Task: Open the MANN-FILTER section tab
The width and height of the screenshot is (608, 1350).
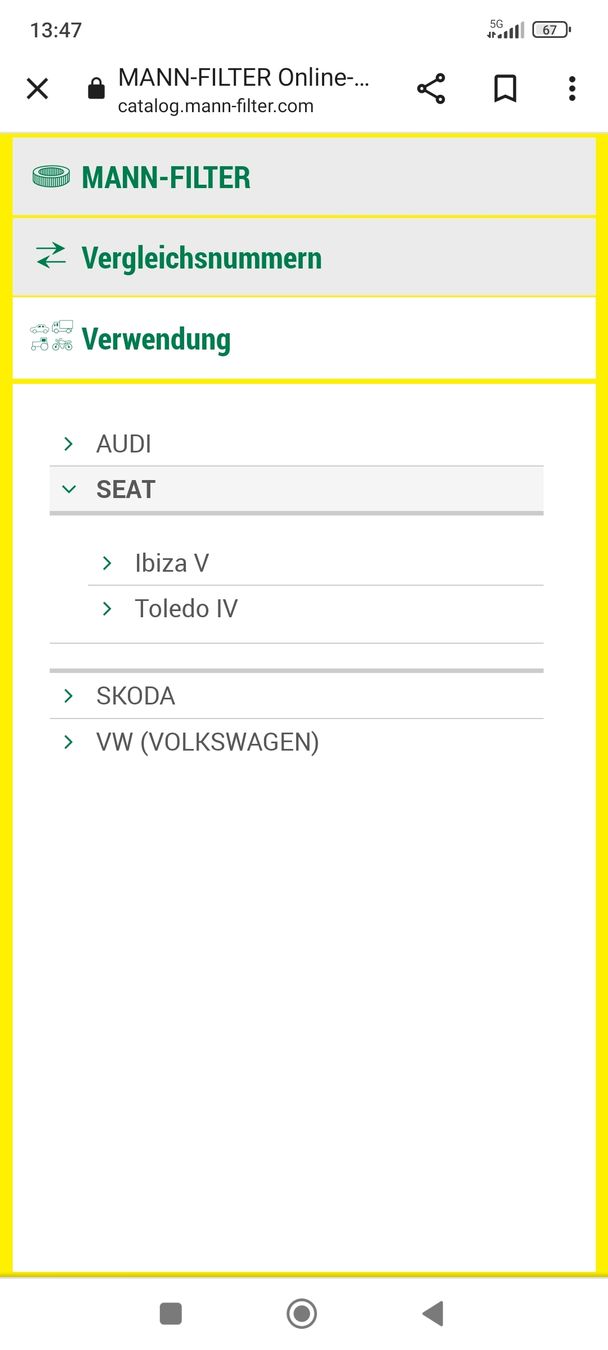Action: click(166, 178)
